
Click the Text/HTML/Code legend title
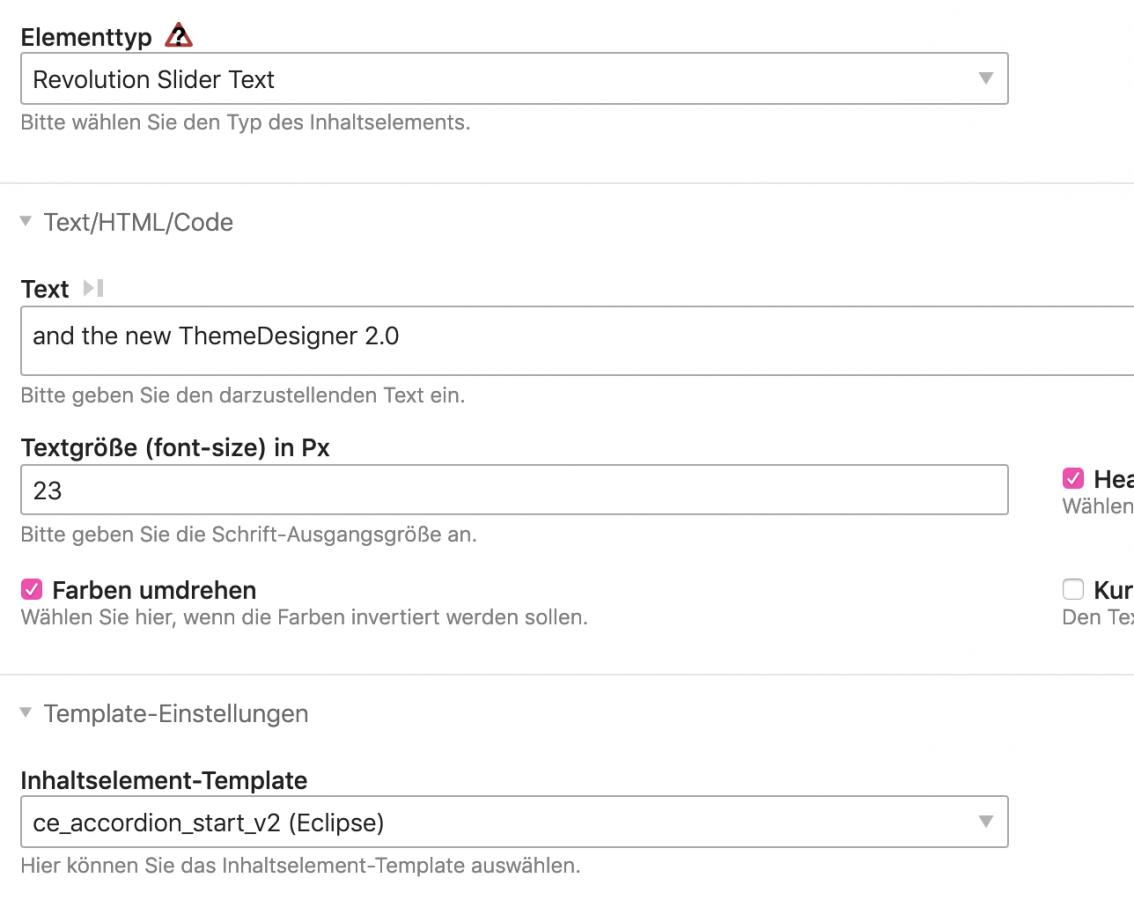click(x=138, y=222)
